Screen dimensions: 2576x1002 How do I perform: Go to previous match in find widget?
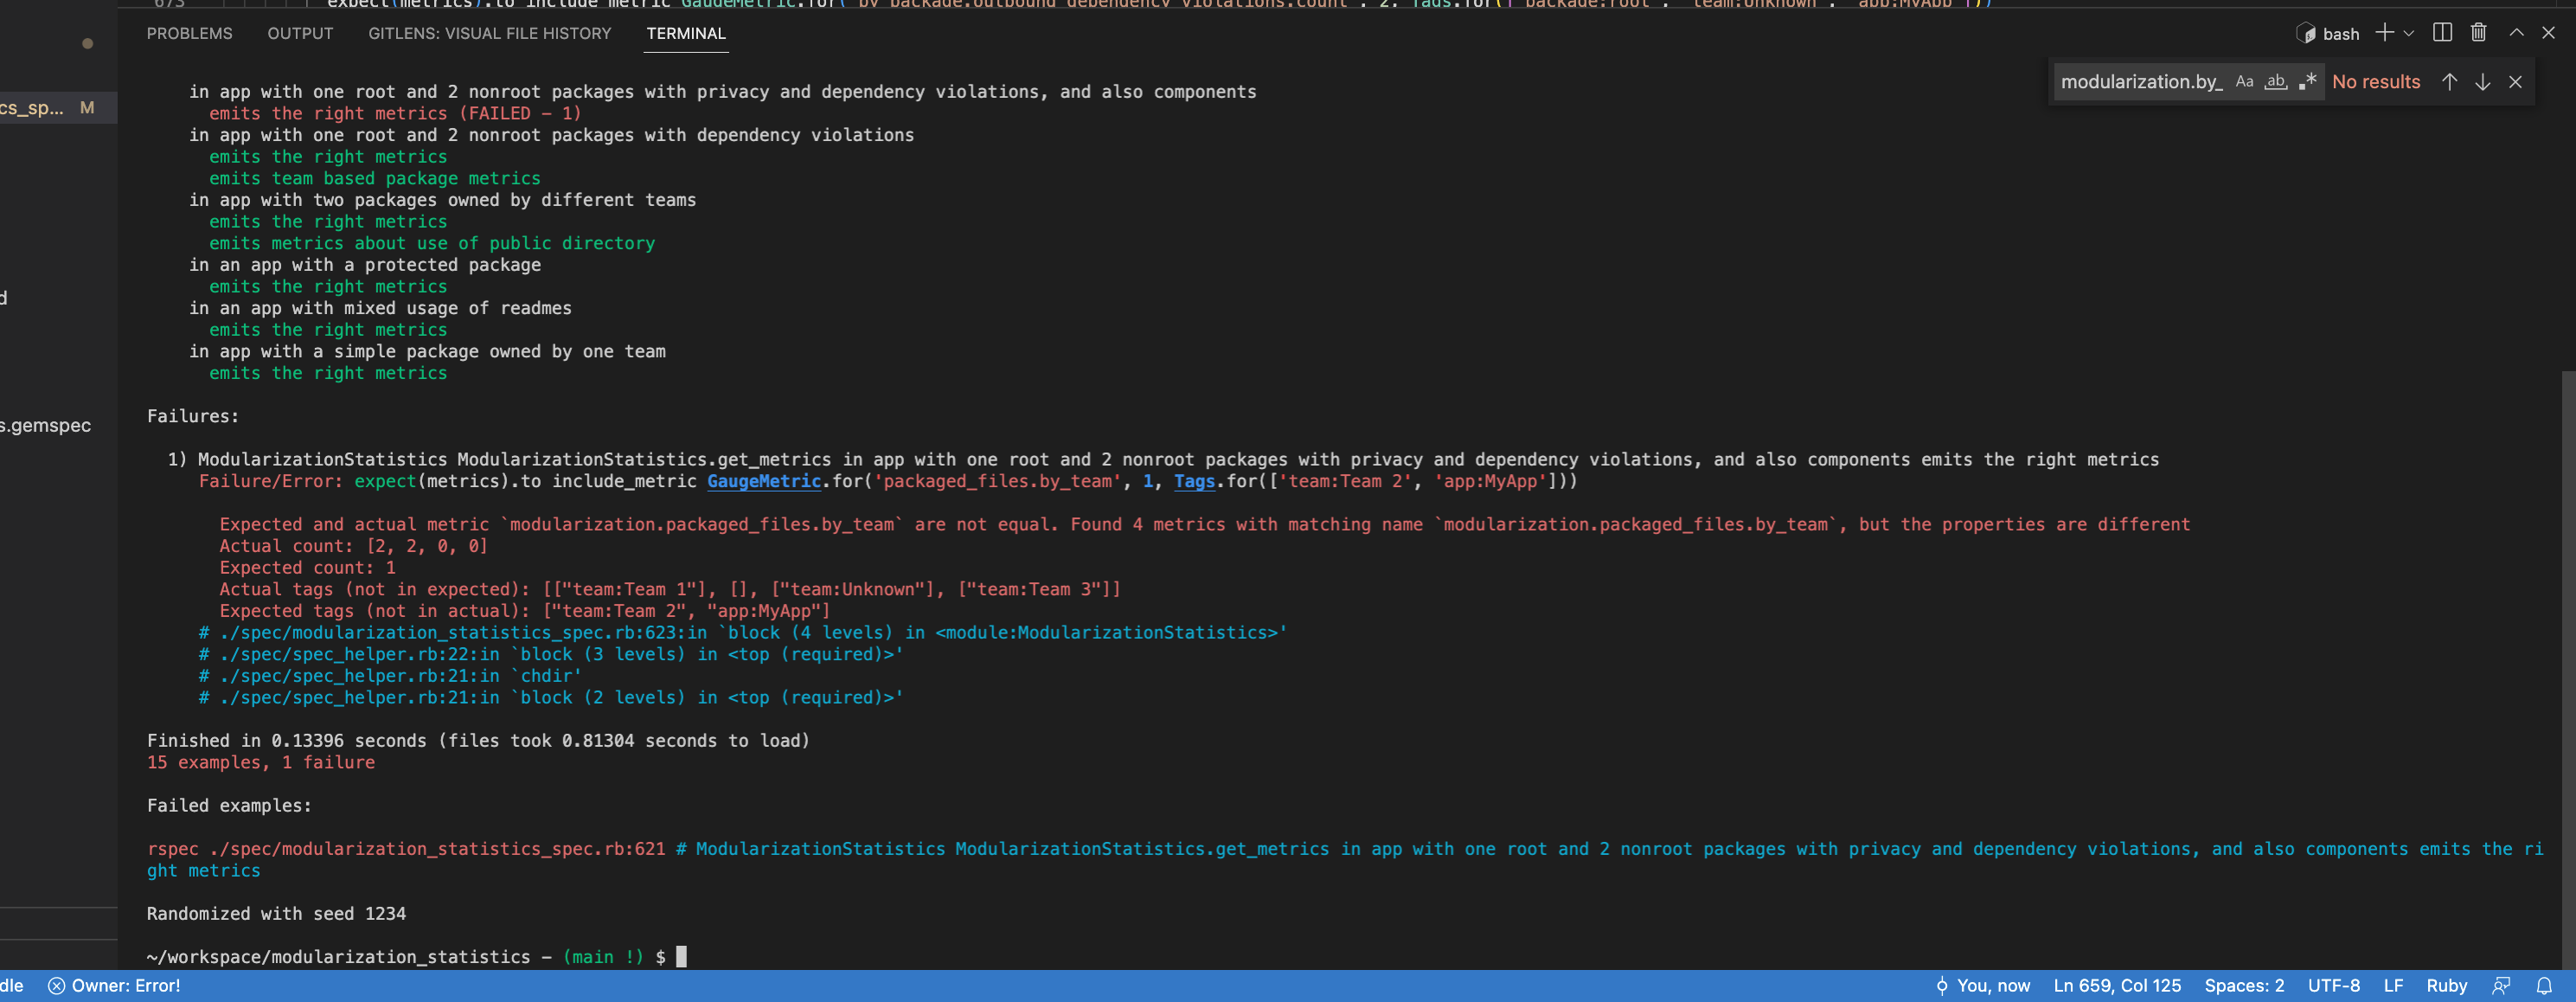(2449, 82)
